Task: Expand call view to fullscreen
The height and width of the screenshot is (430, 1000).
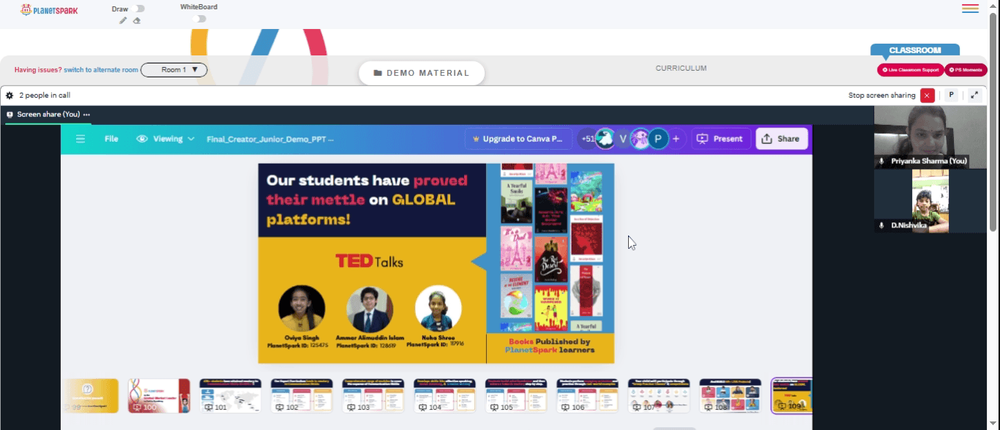Action: tap(974, 95)
